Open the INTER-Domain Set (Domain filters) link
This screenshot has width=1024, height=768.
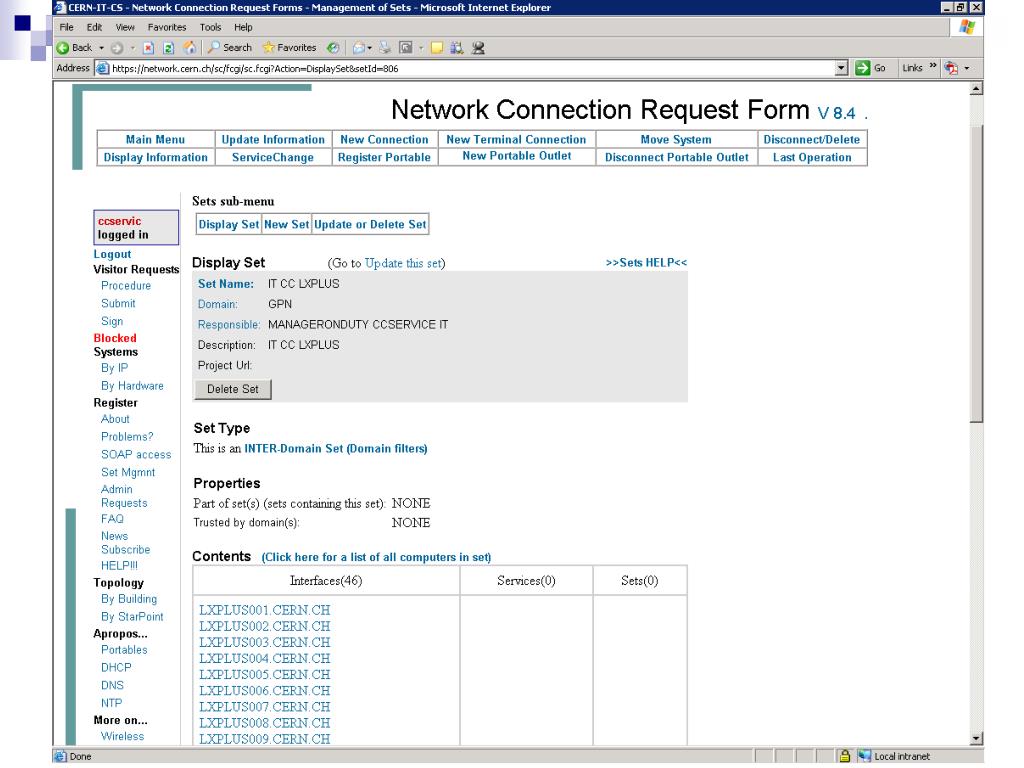[336, 449]
